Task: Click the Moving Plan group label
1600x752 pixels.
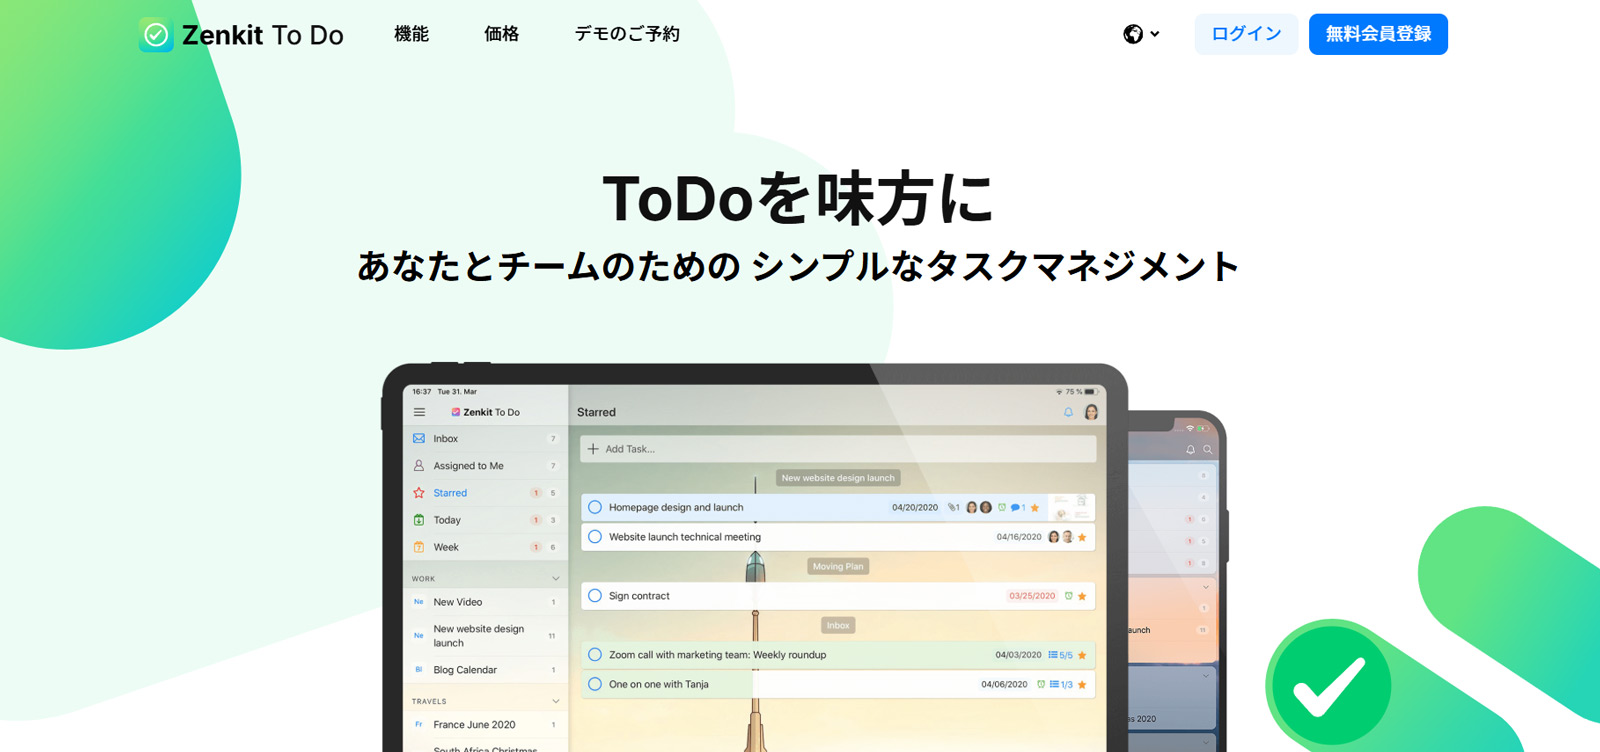Action: (838, 566)
